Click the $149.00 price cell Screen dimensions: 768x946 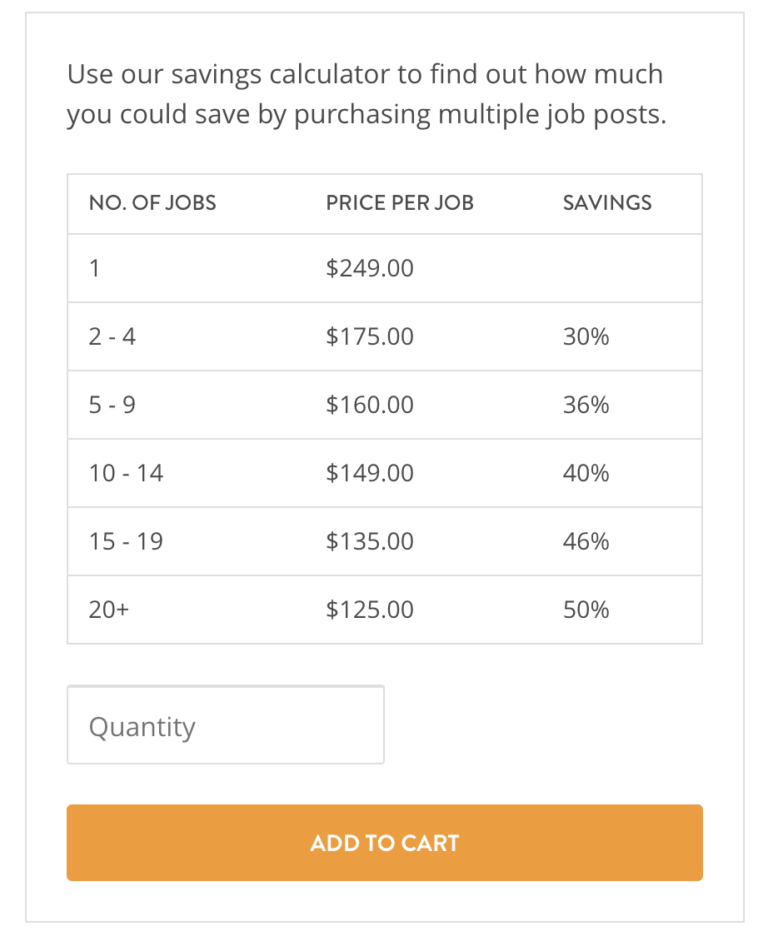[x=369, y=473]
